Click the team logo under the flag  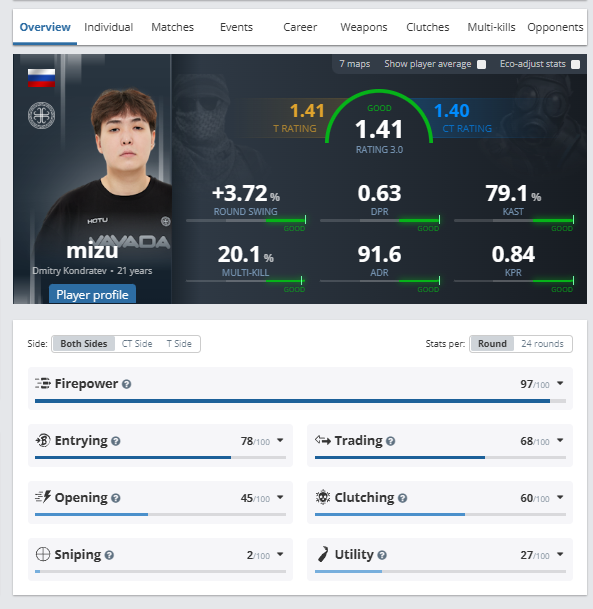[x=41, y=115]
